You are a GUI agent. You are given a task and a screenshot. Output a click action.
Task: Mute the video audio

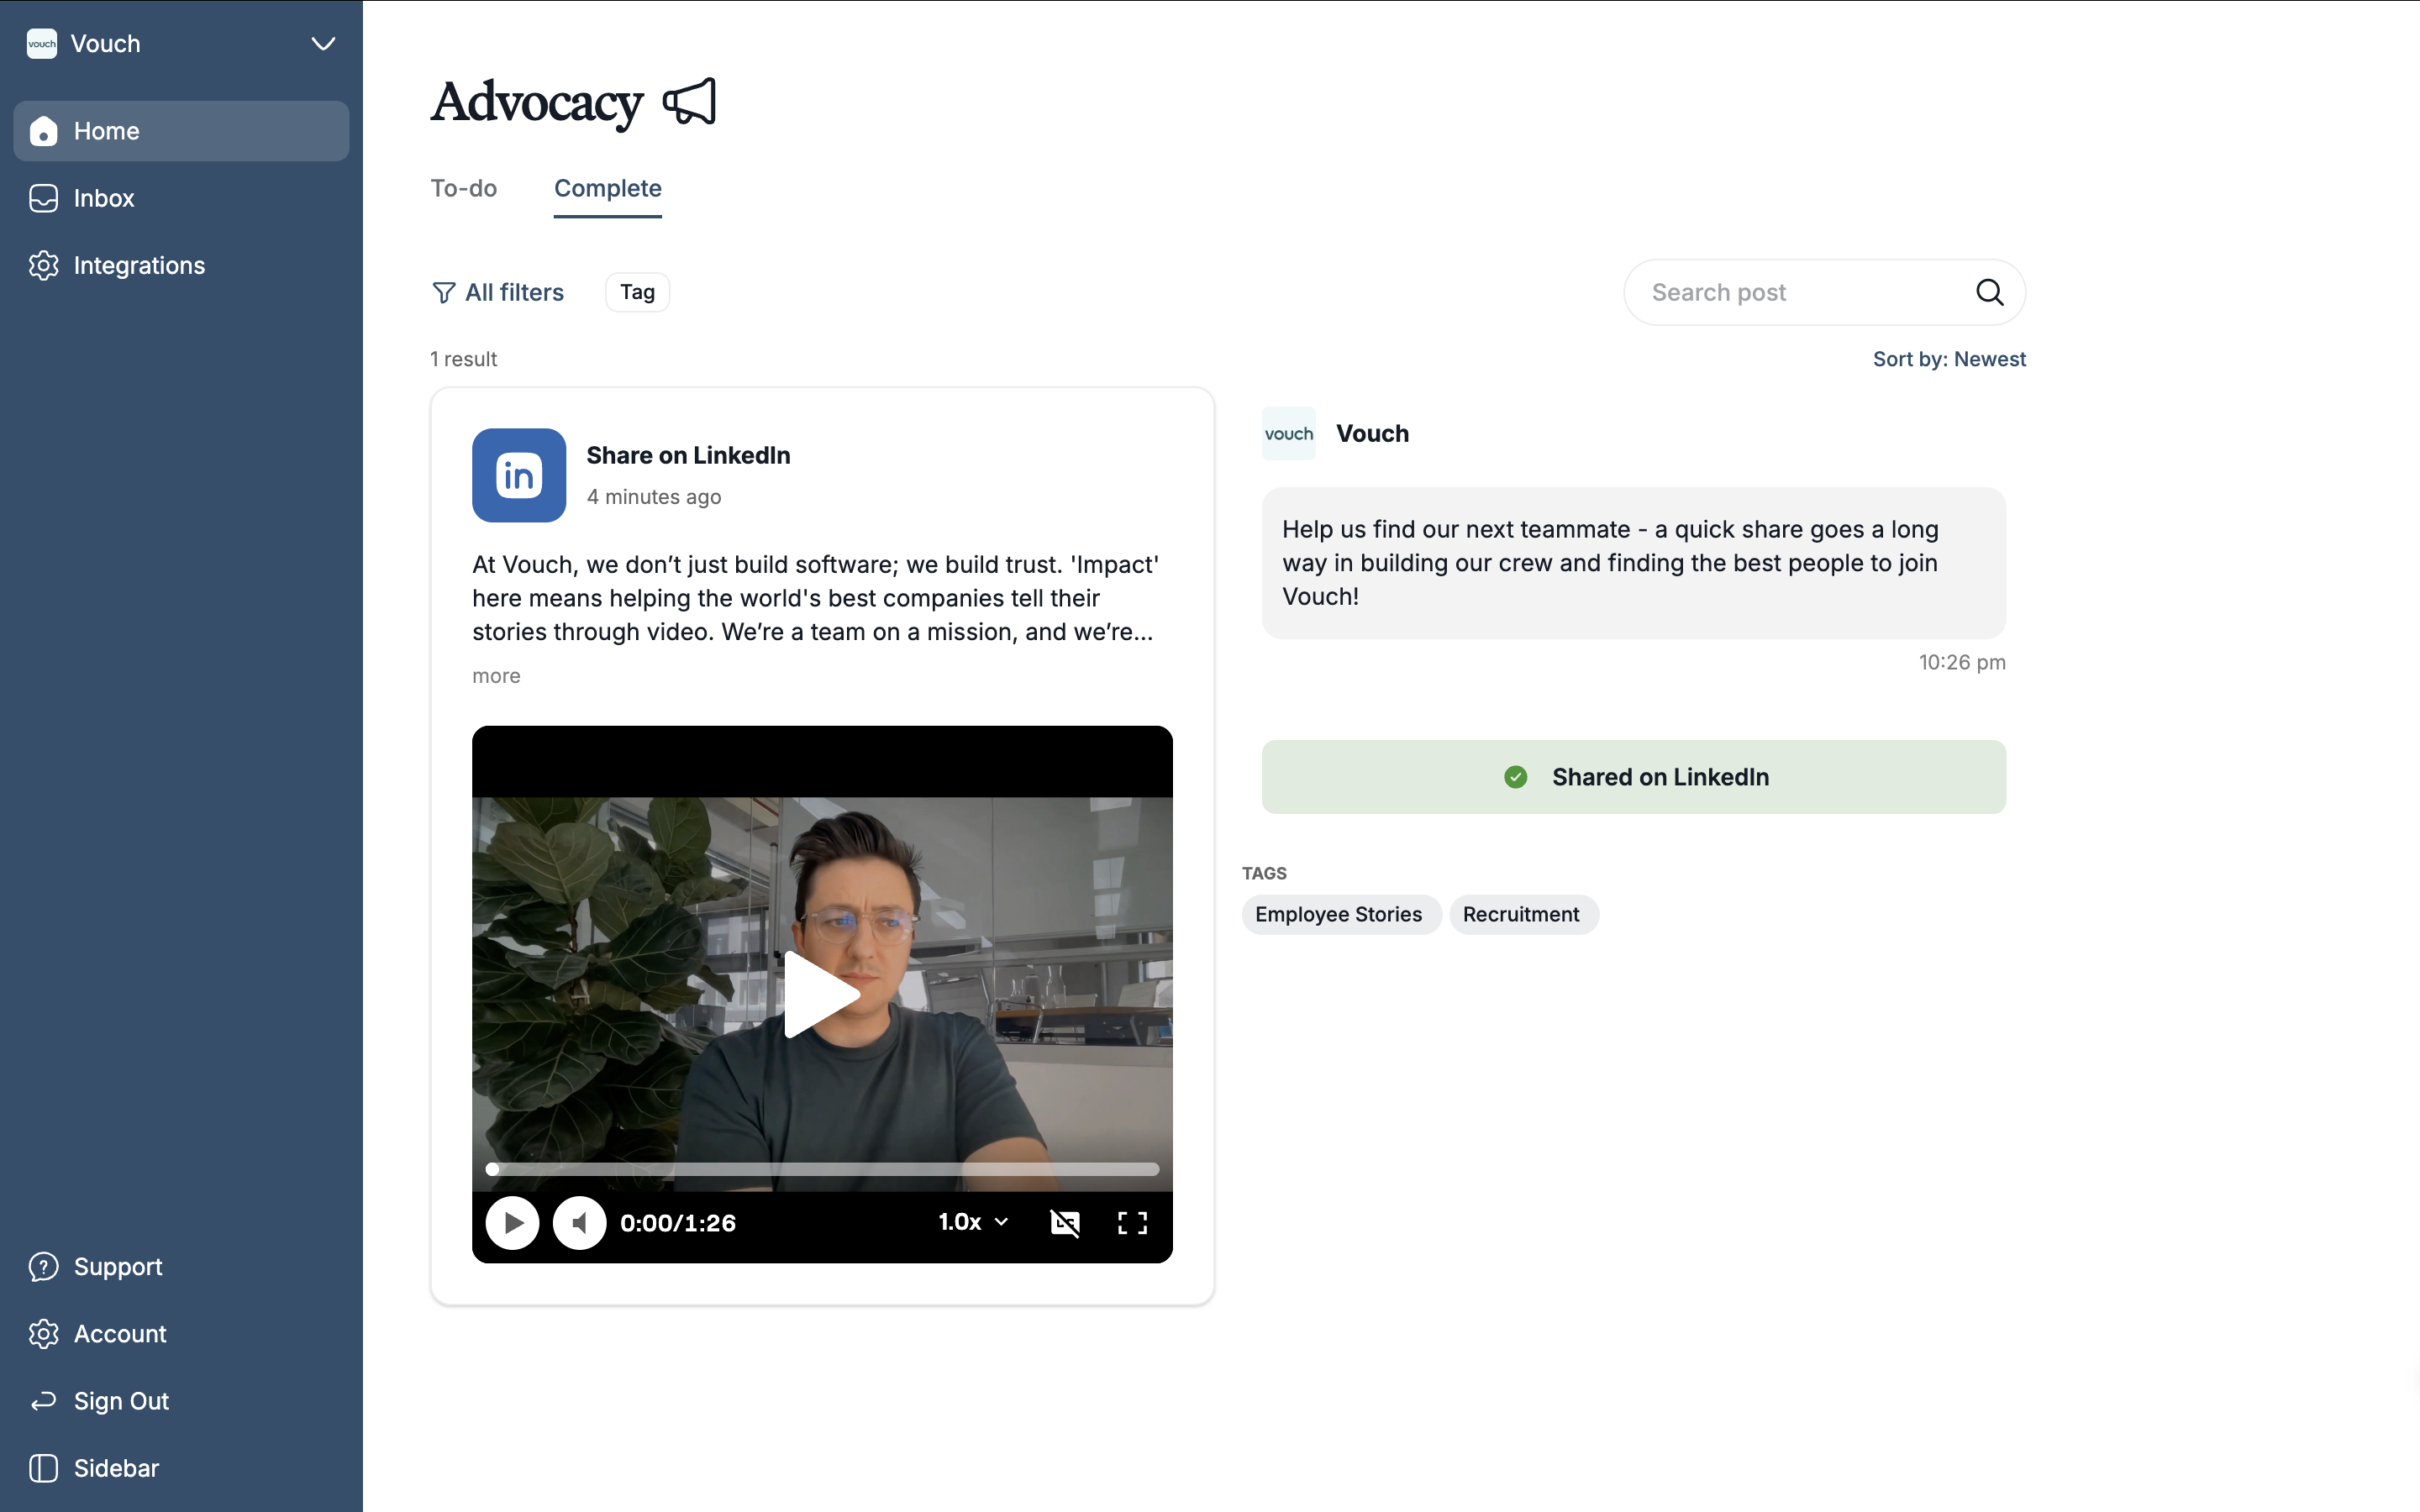(580, 1222)
